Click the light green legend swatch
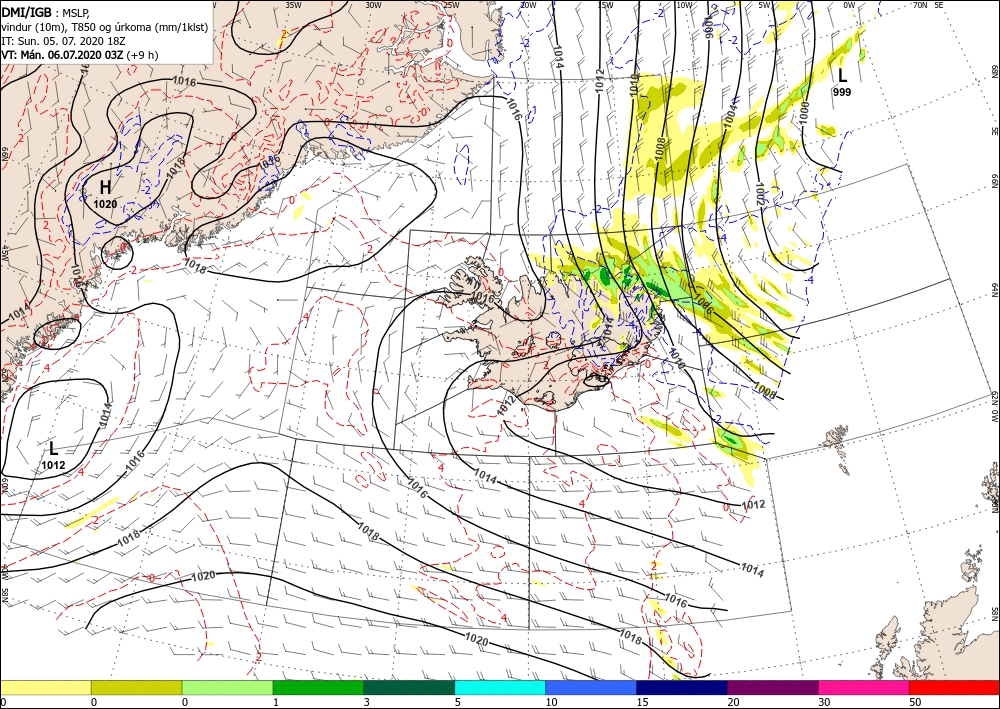 [227, 687]
